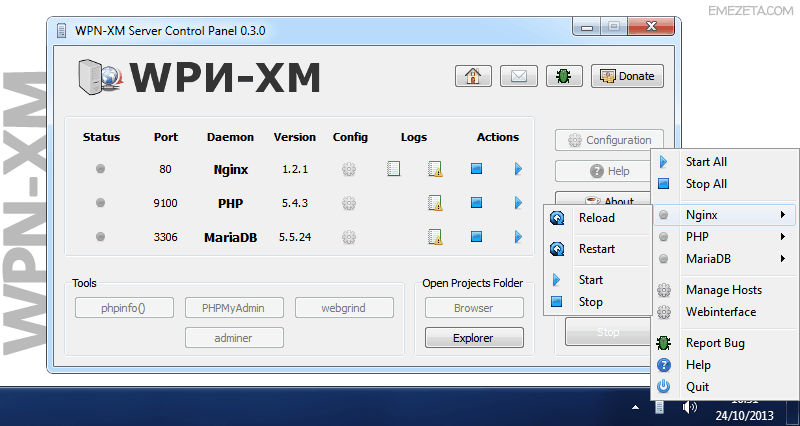Expand the Nginx submenu in tray menu
Image resolution: width=800 pixels, height=426 pixels.
tap(724, 215)
